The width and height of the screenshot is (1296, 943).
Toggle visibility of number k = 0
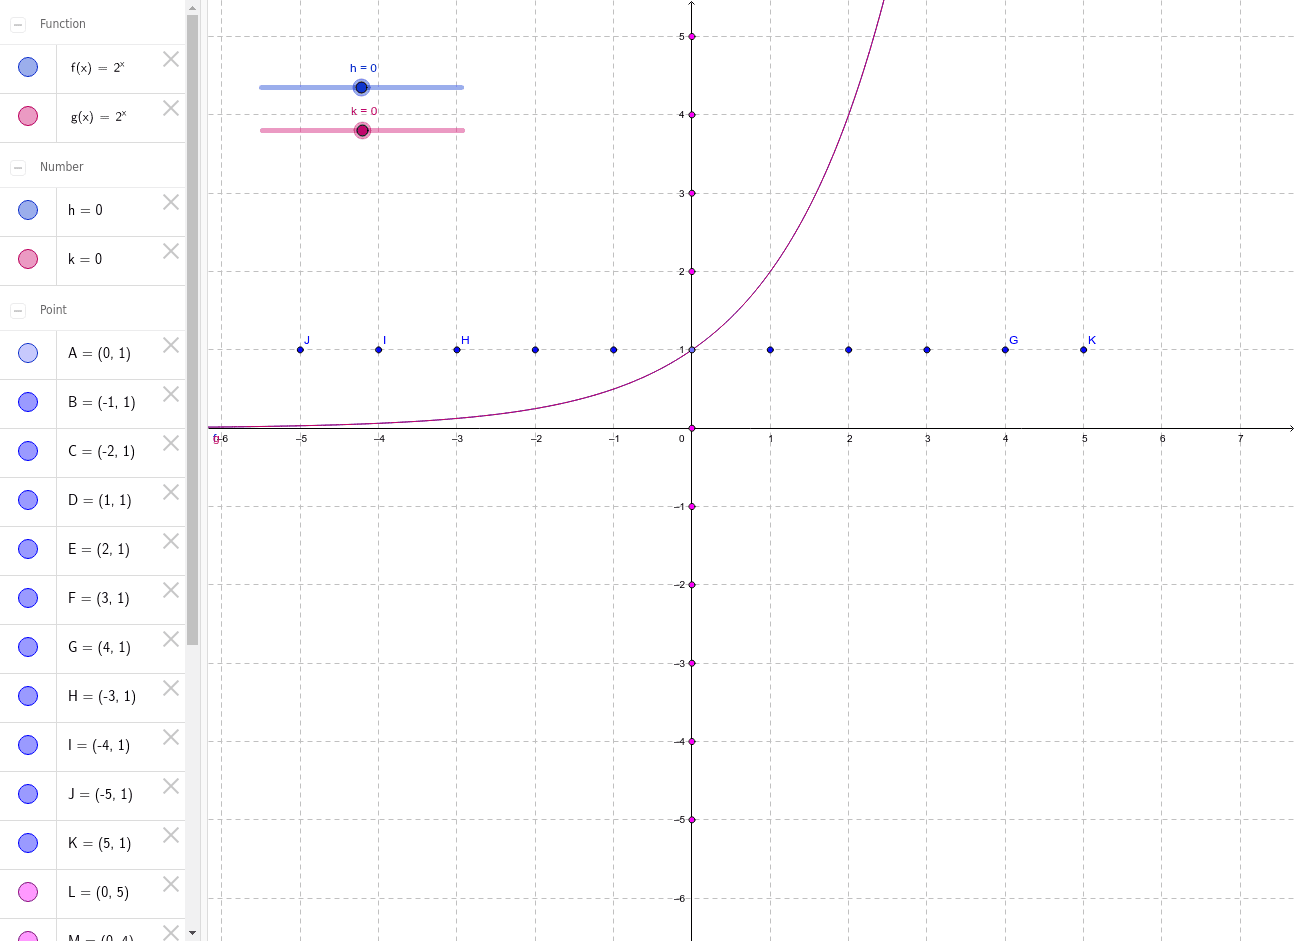pos(28,259)
